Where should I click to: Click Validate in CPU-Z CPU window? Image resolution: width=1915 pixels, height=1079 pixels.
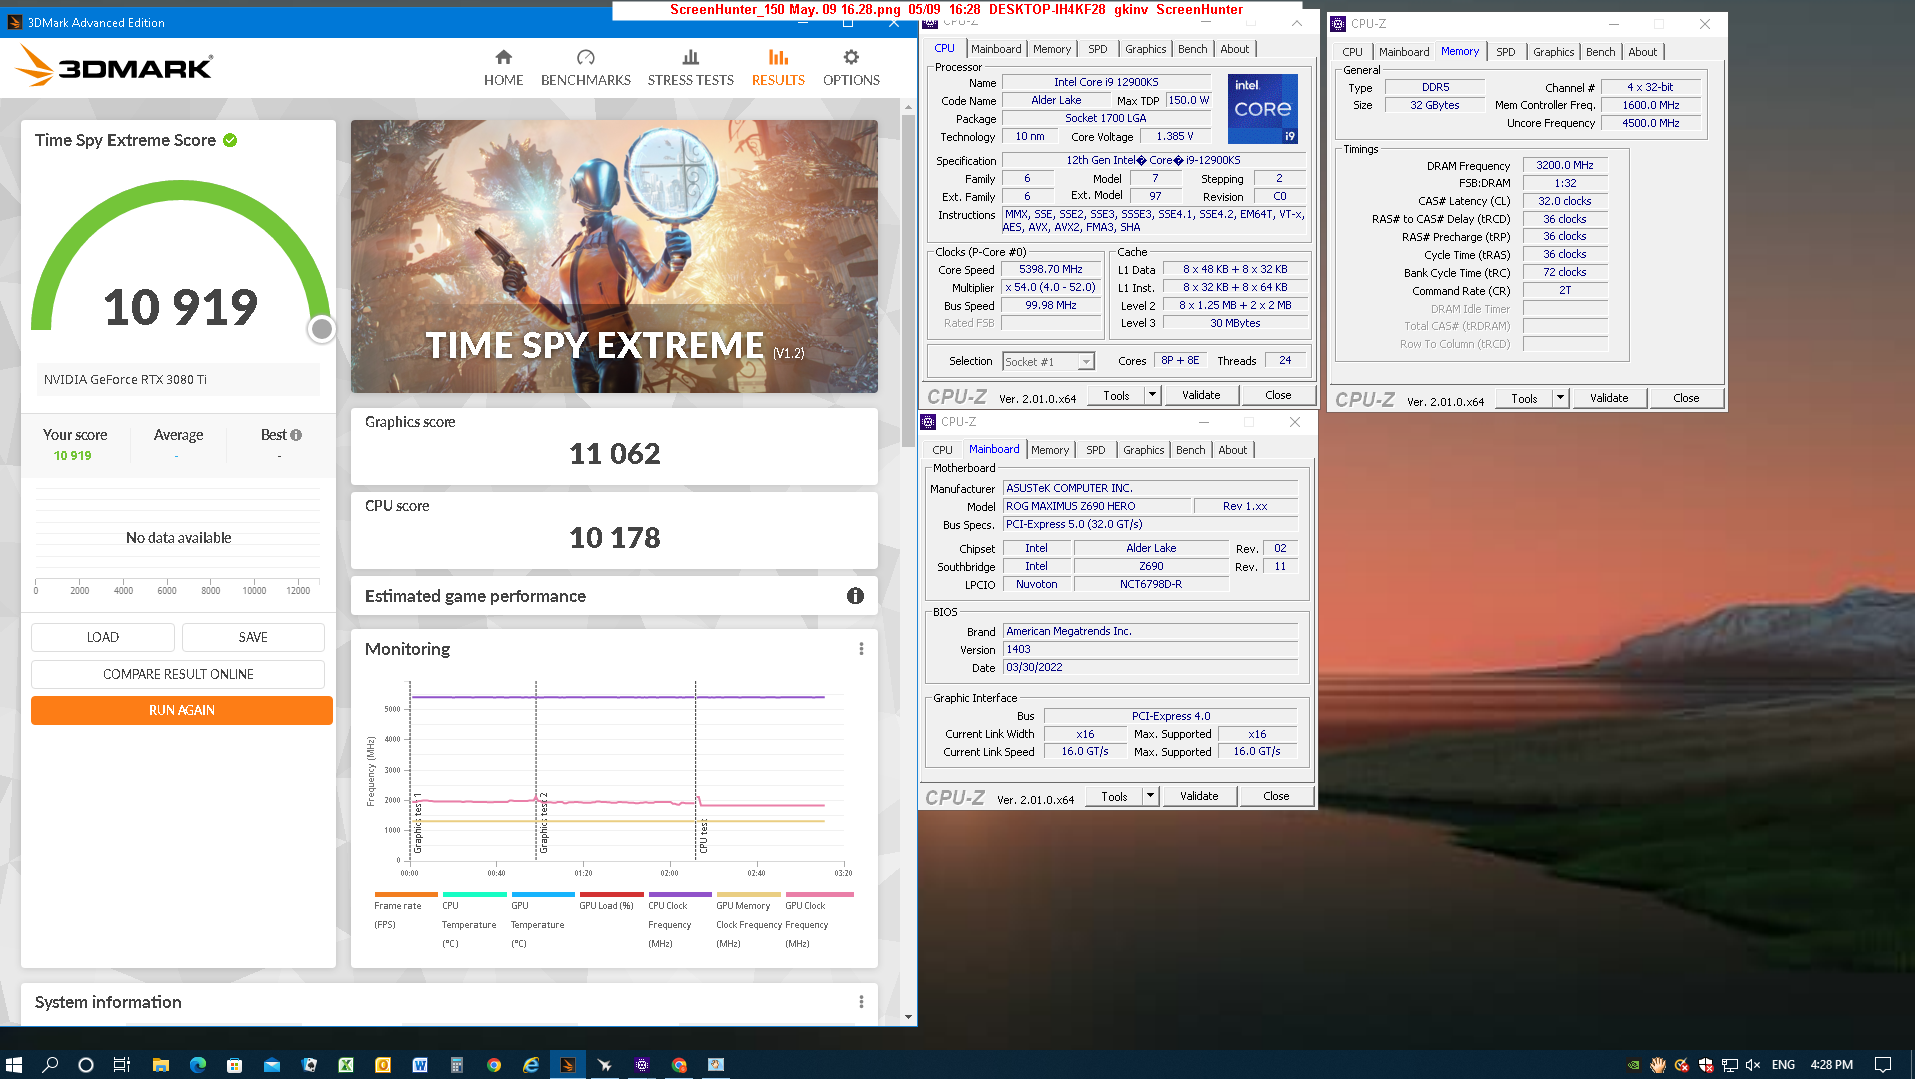click(x=1201, y=395)
